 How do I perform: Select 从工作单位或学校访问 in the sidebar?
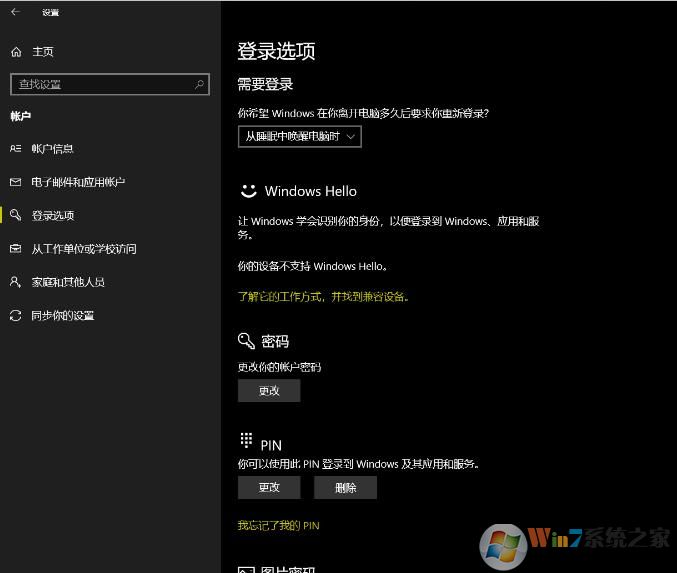pyautogui.click(x=84, y=249)
